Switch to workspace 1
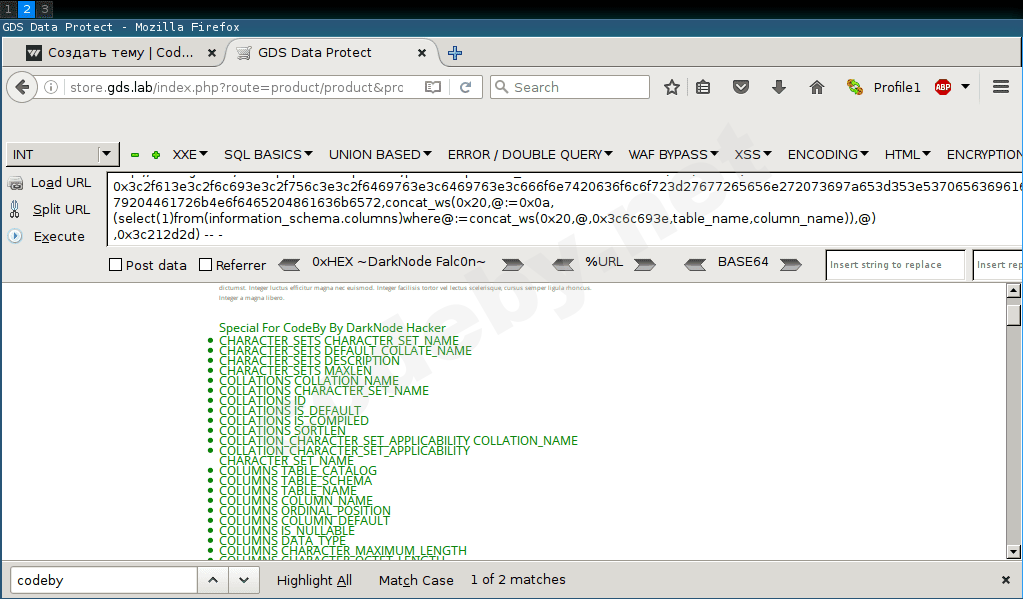The height and width of the screenshot is (599, 1023). pos(8,9)
